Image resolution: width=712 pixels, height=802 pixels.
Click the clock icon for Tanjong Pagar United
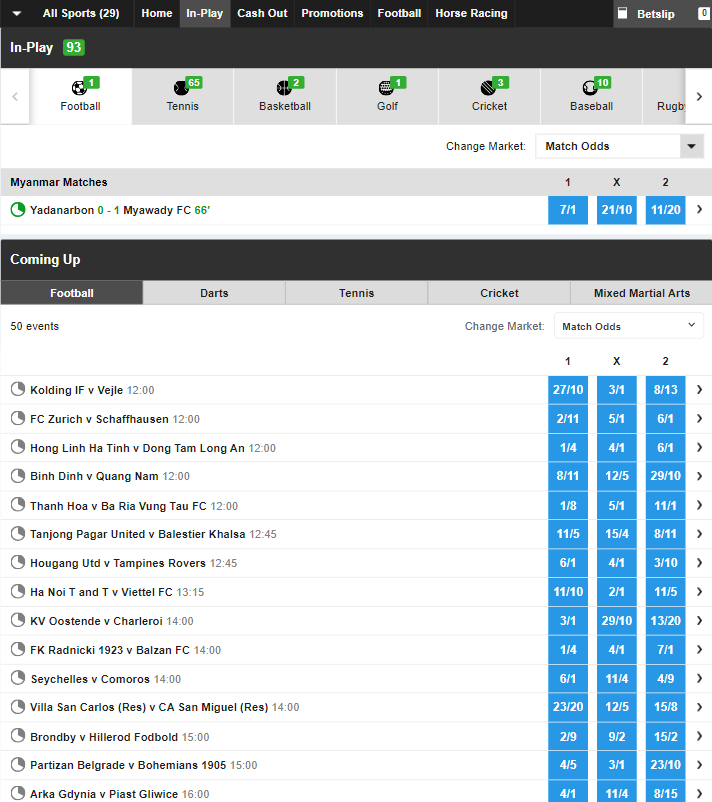coord(18,533)
